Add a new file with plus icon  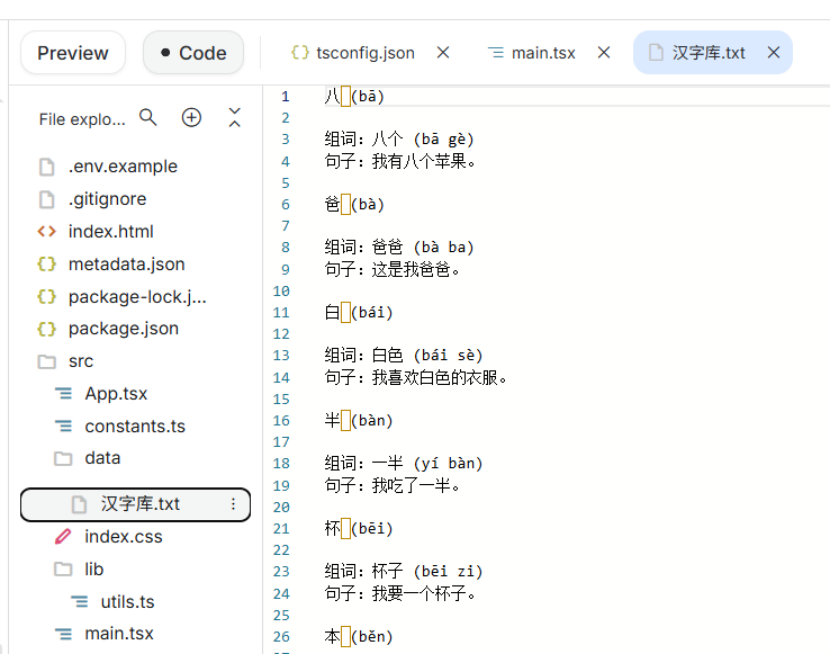[191, 118]
